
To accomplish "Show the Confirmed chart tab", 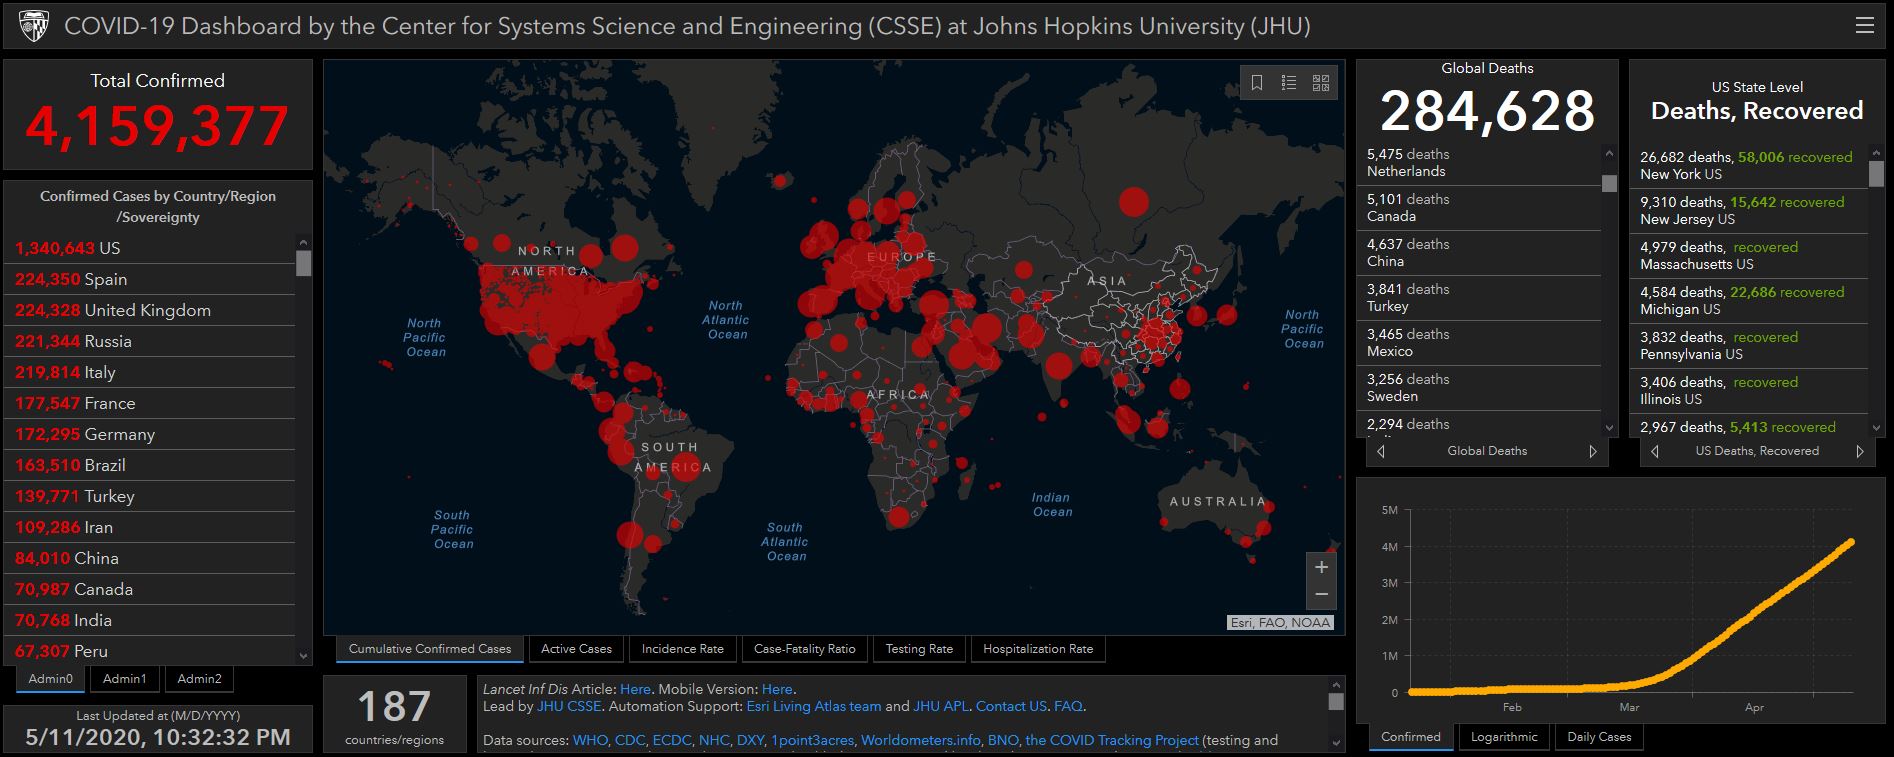I will tap(1411, 737).
